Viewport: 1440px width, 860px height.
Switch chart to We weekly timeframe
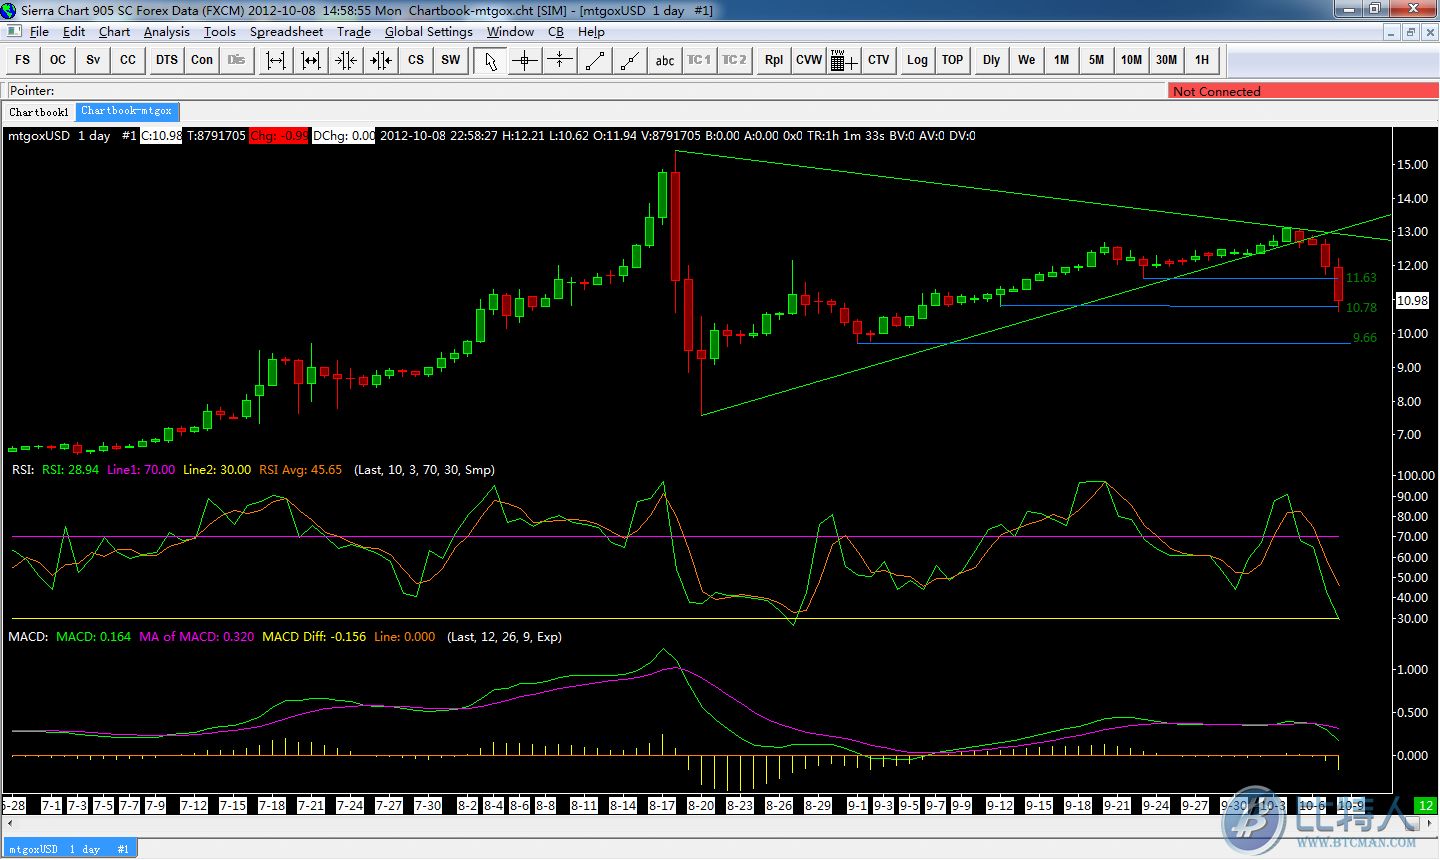pos(1027,60)
